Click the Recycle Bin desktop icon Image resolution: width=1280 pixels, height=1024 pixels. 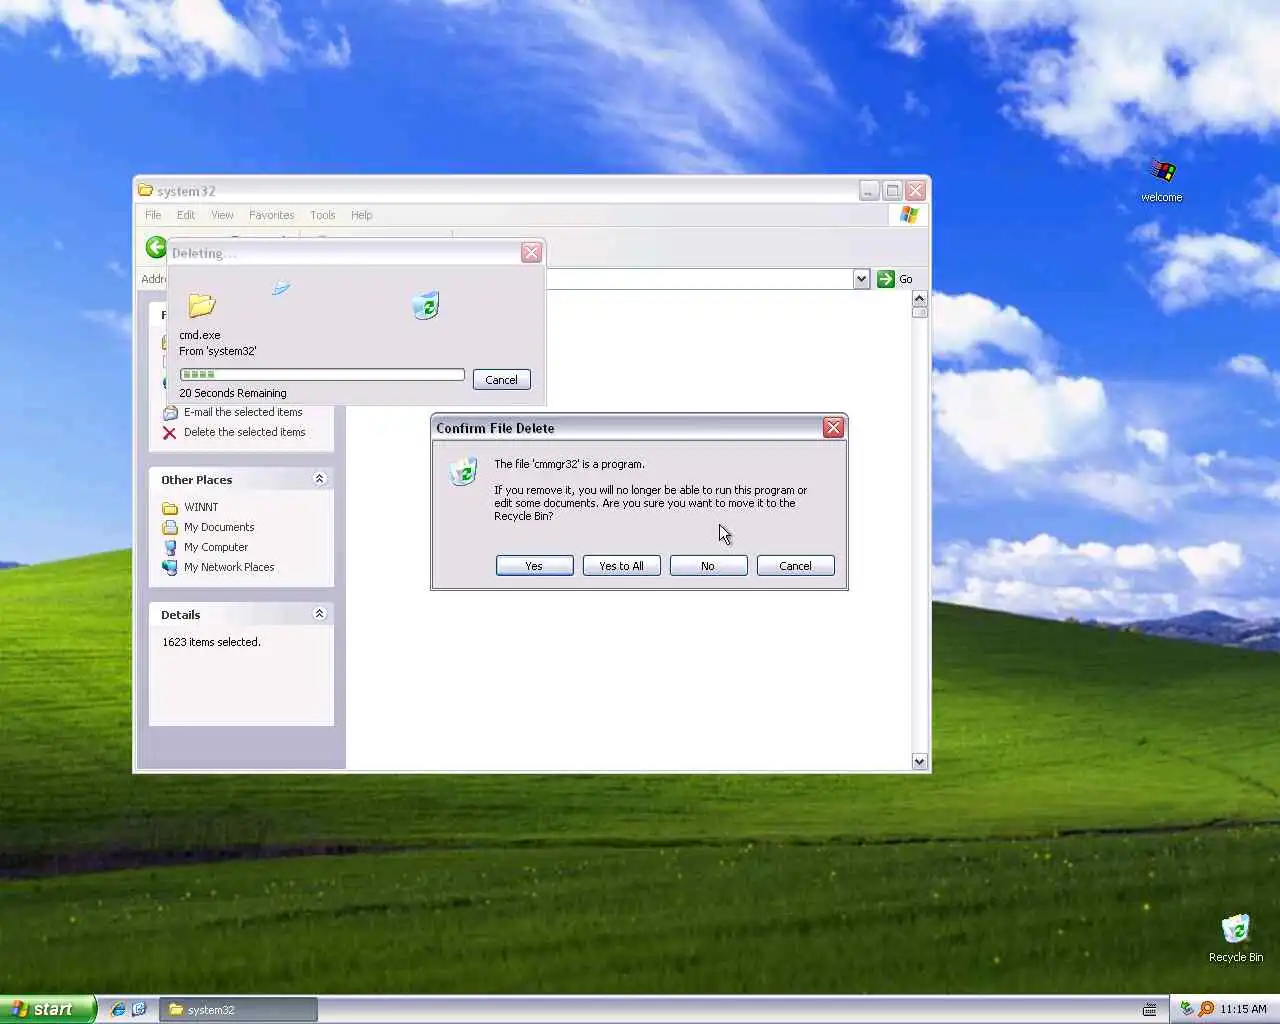1236,938
